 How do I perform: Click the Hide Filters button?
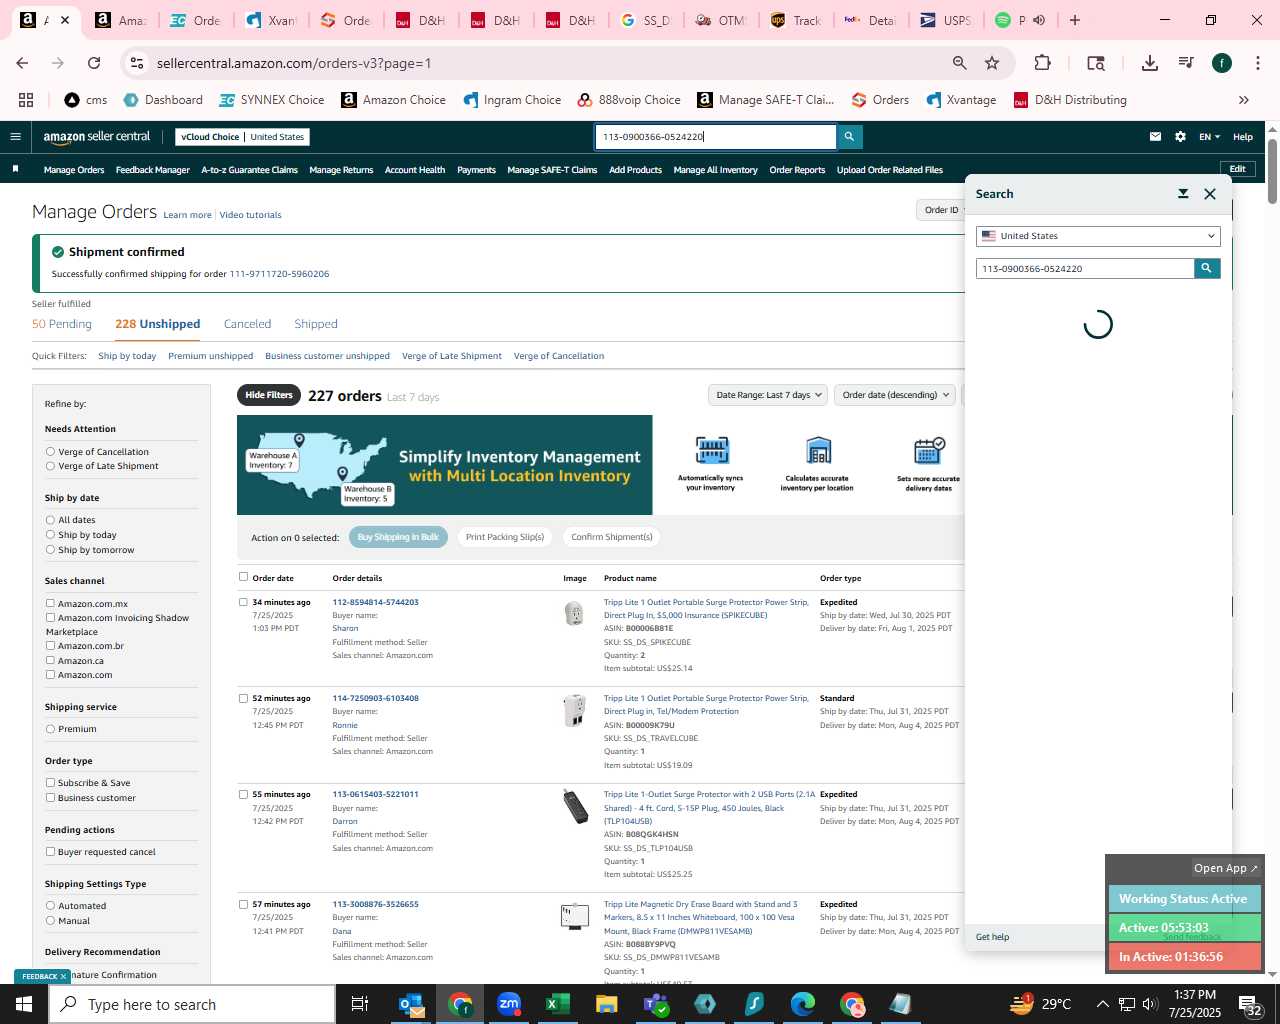269,395
